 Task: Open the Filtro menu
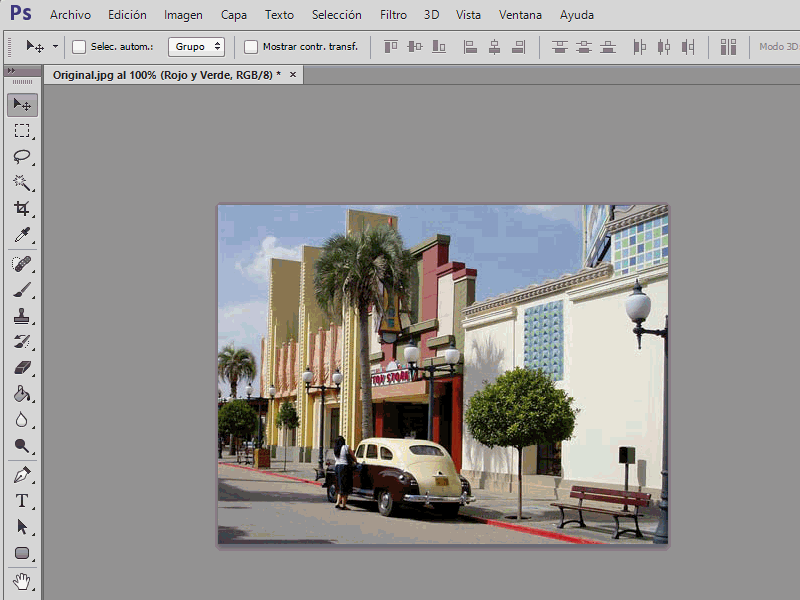pyautogui.click(x=393, y=15)
